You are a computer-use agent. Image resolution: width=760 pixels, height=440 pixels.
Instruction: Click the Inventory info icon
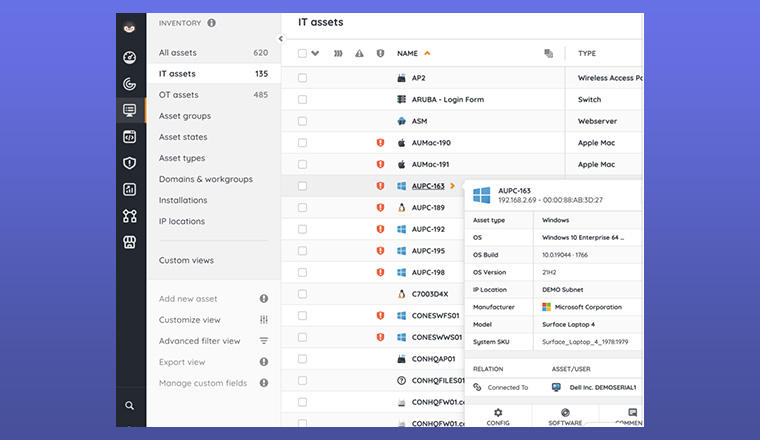(x=211, y=23)
